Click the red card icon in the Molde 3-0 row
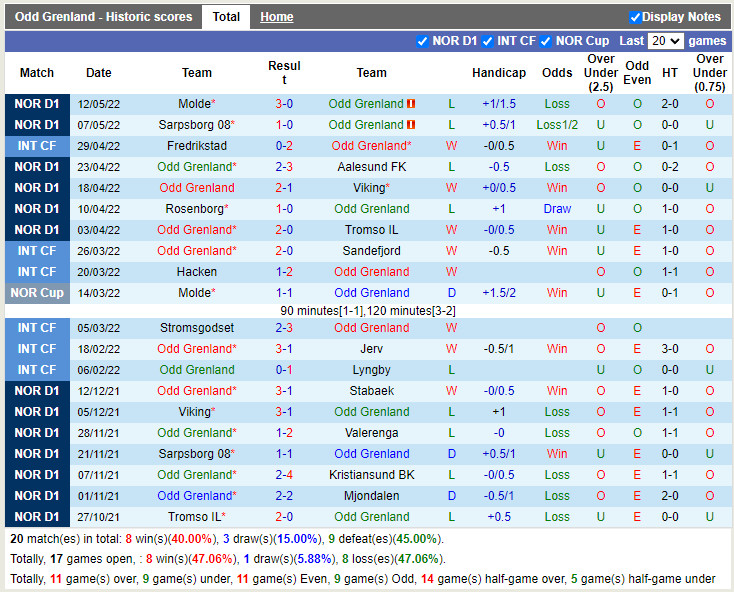 coord(411,104)
